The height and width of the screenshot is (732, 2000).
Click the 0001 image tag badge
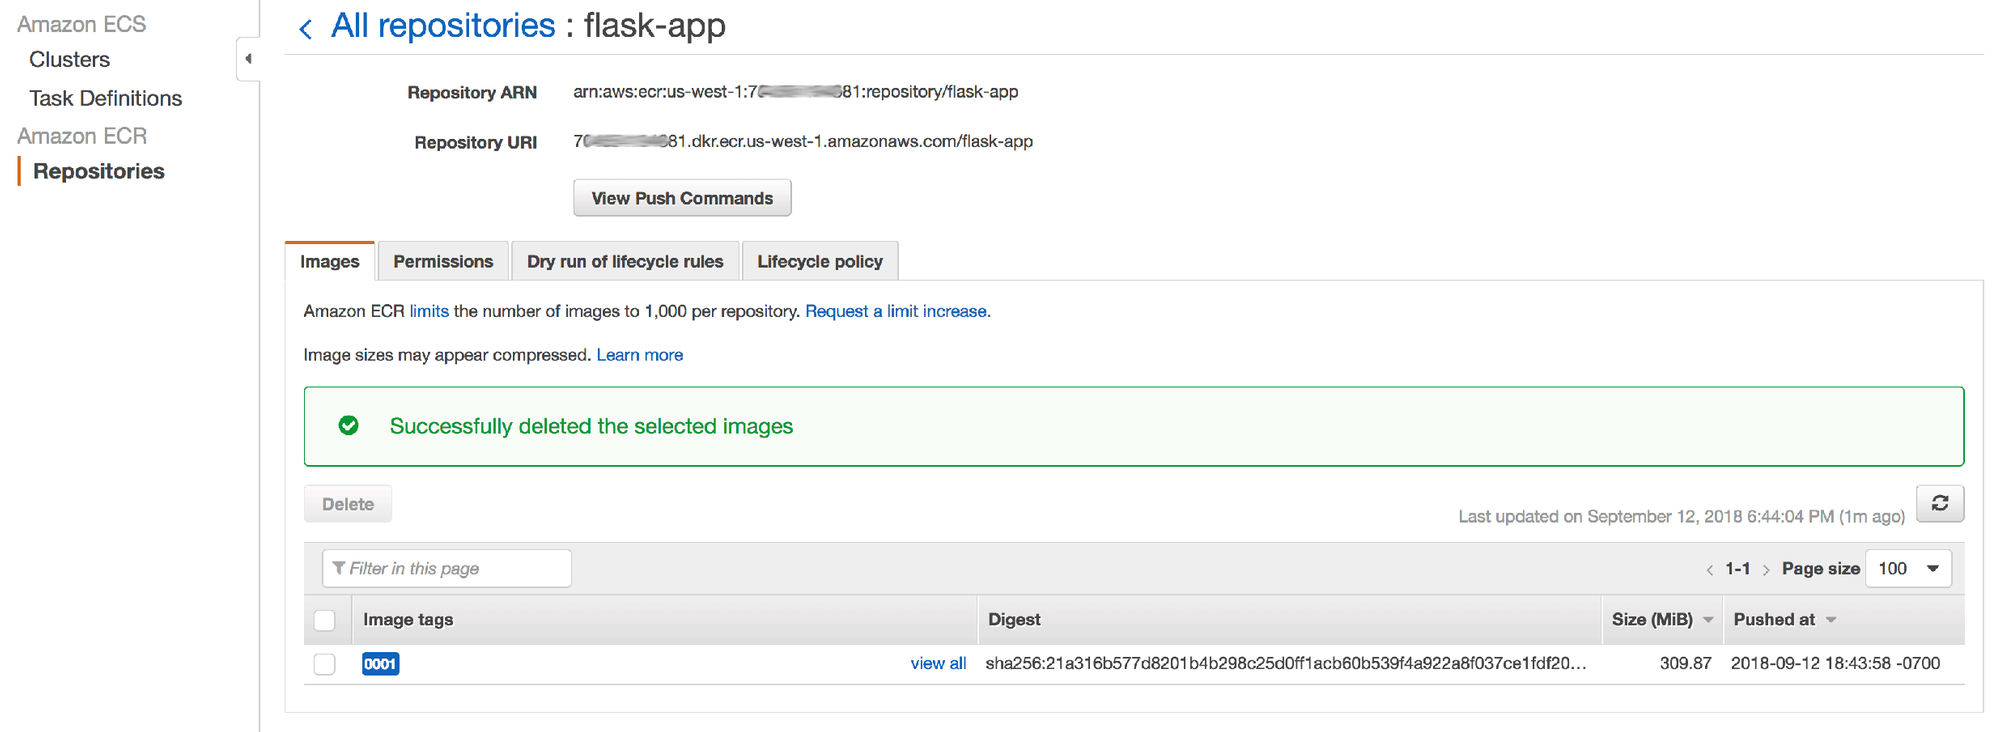coord(380,664)
